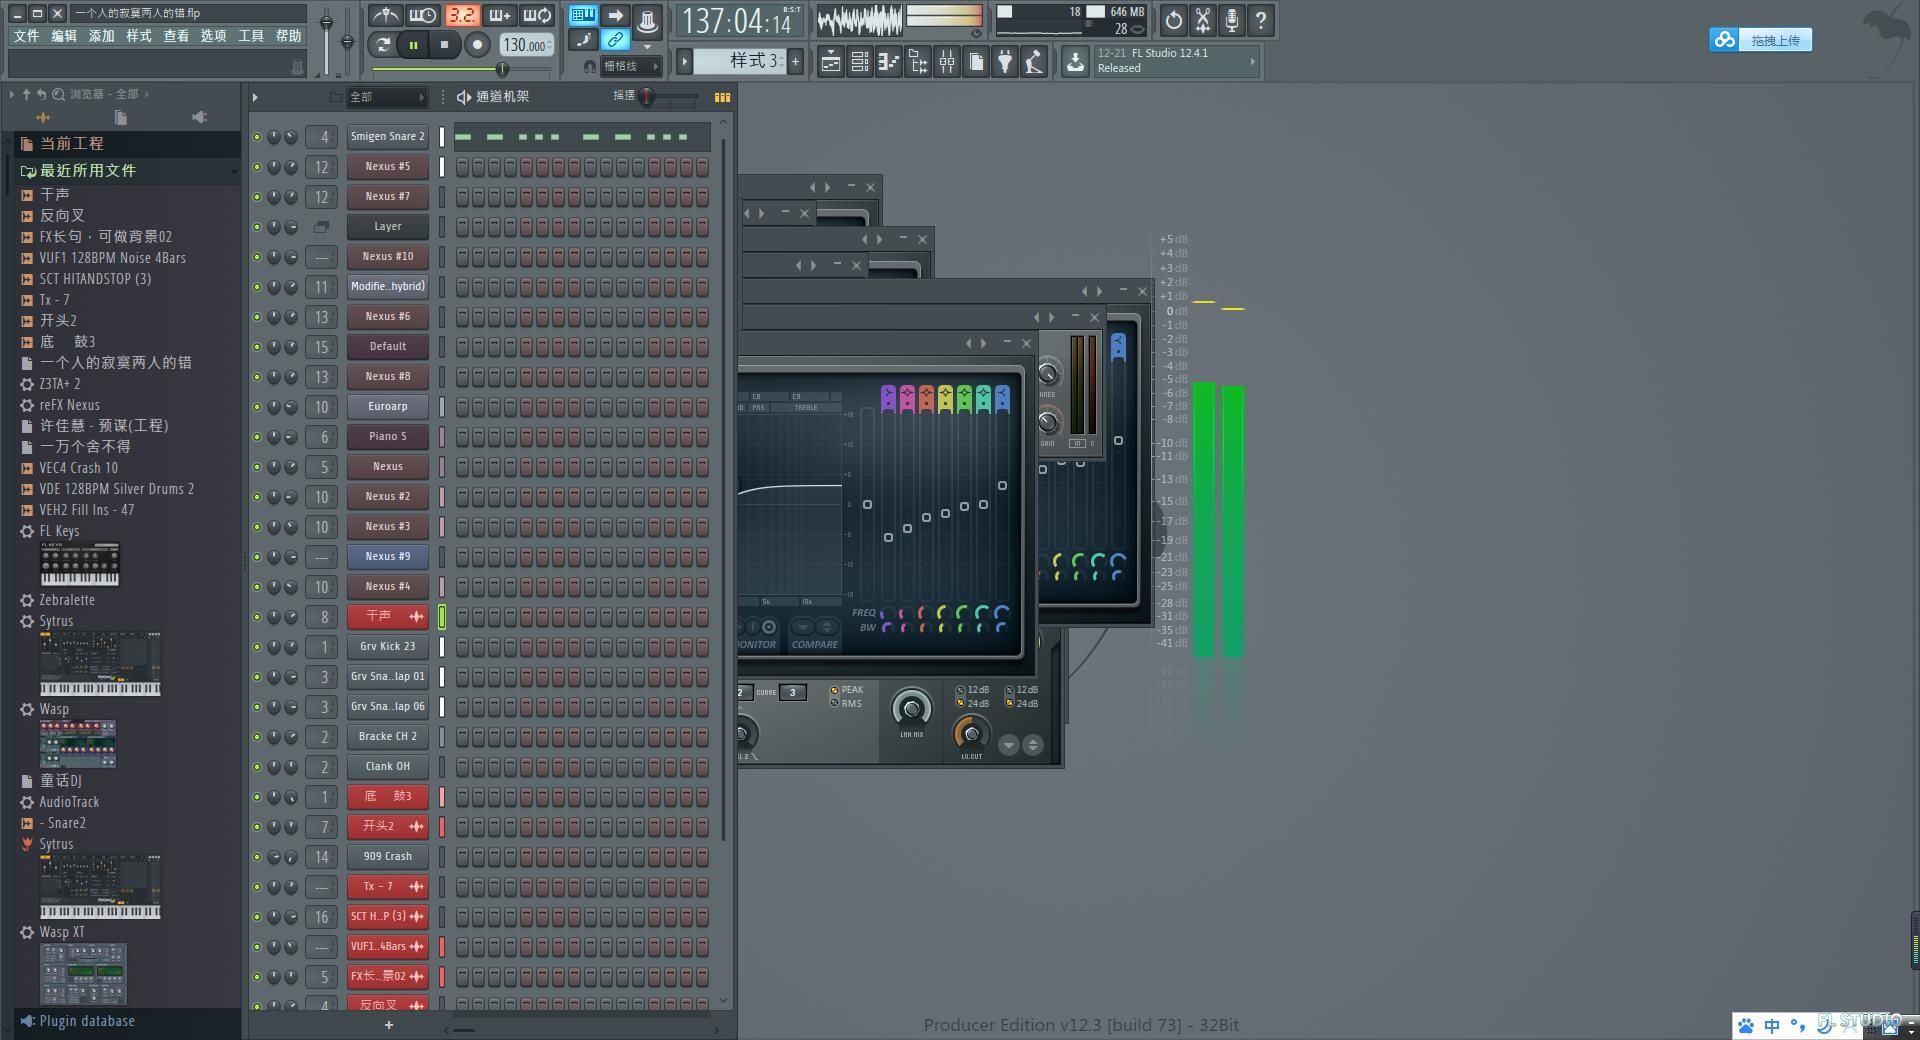1920x1040 pixels.
Task: Toggle pattern/song mode switch
Action: 383,44
